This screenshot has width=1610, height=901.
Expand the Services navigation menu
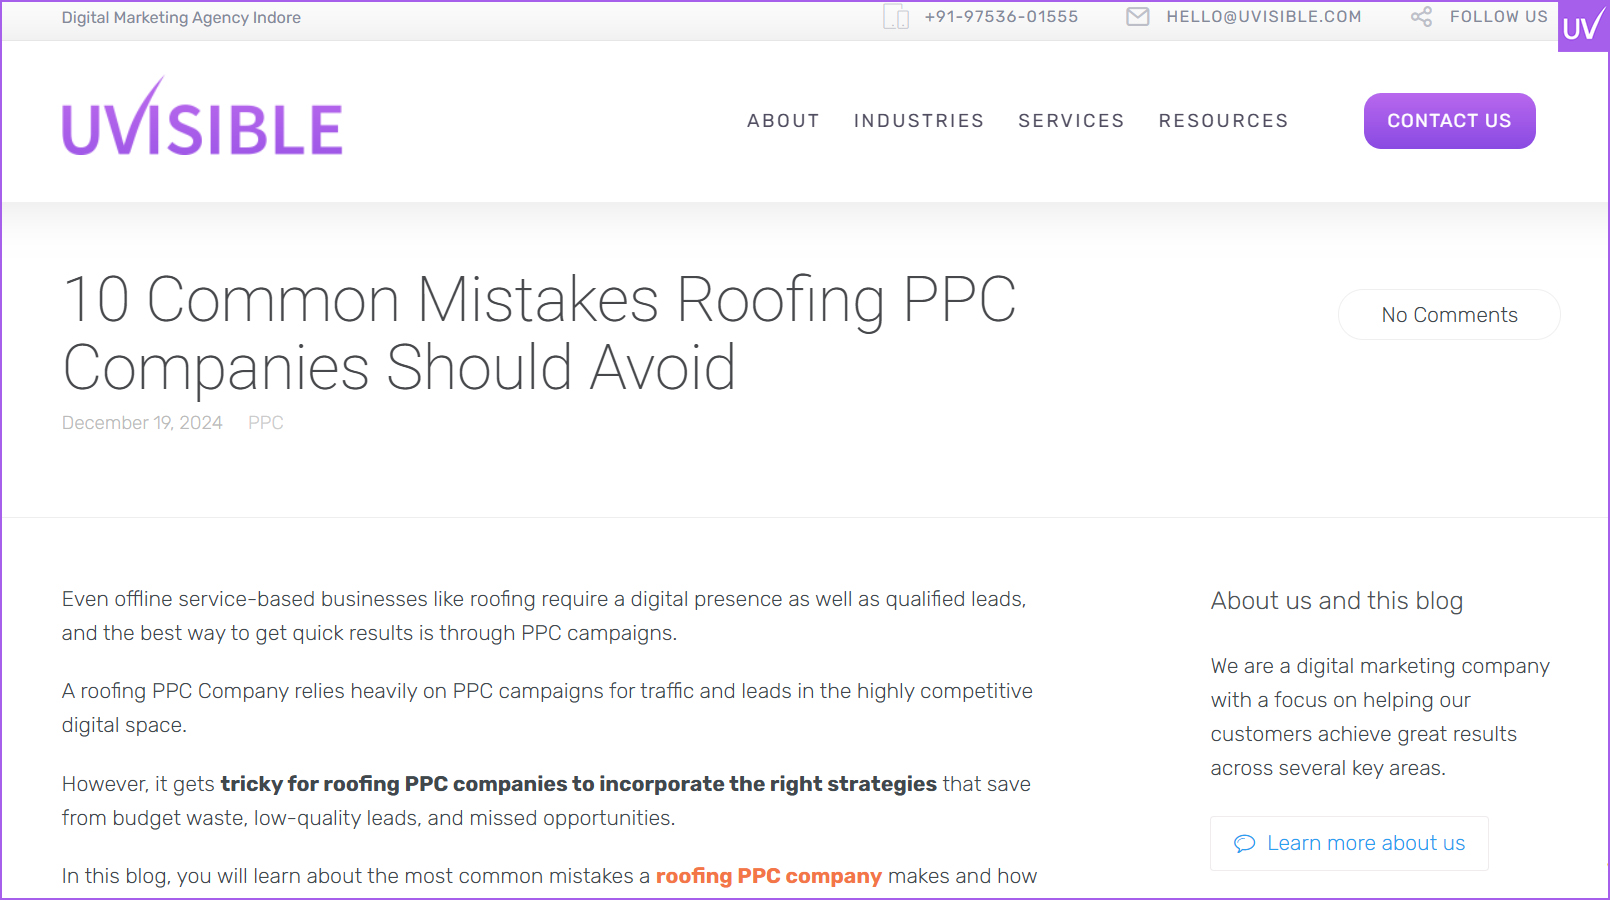(1071, 121)
